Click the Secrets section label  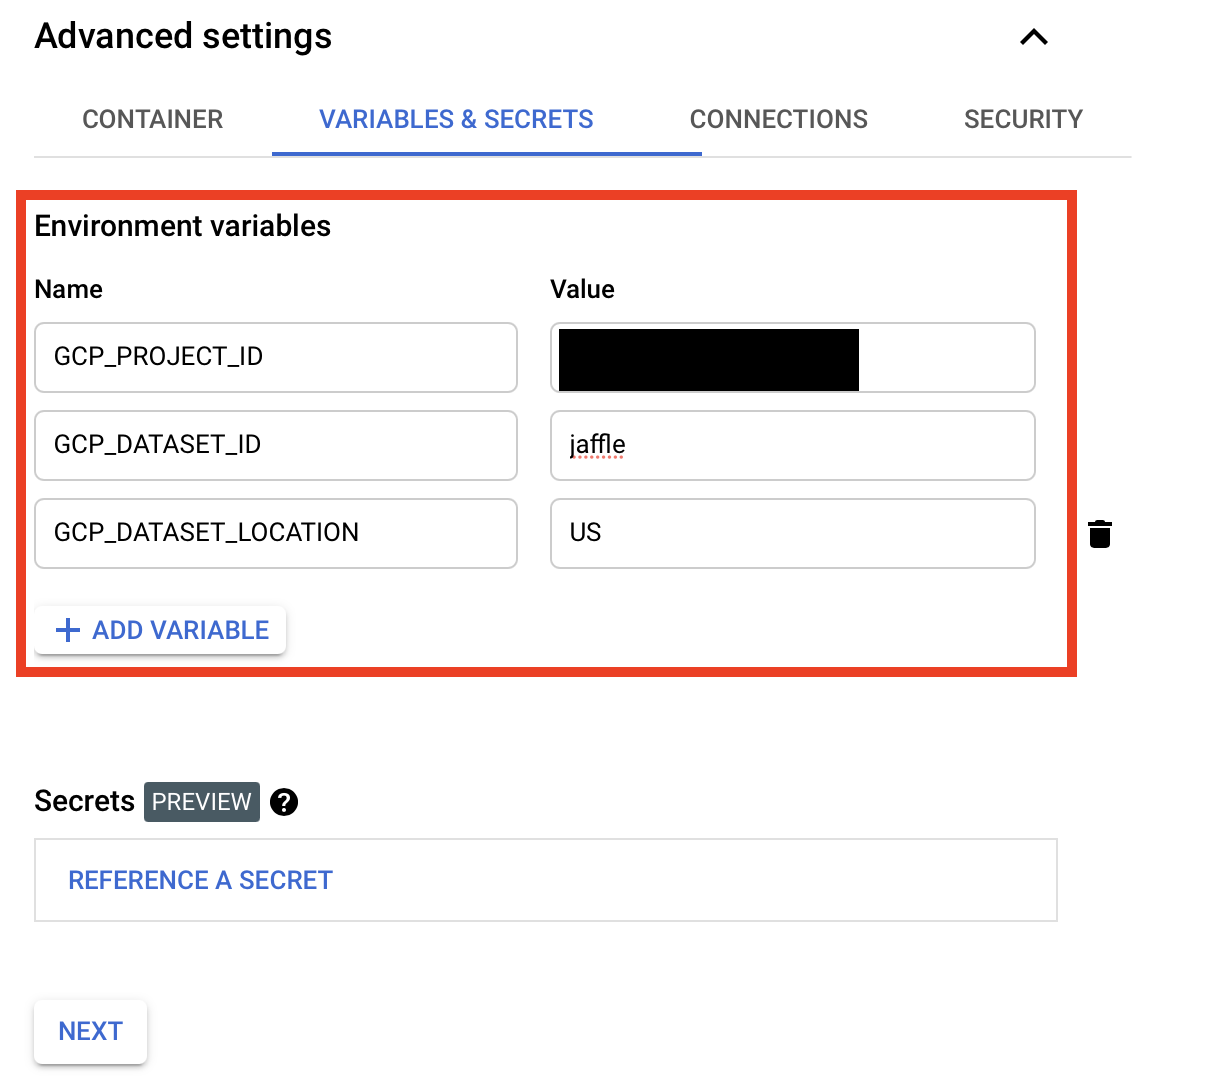click(x=85, y=801)
